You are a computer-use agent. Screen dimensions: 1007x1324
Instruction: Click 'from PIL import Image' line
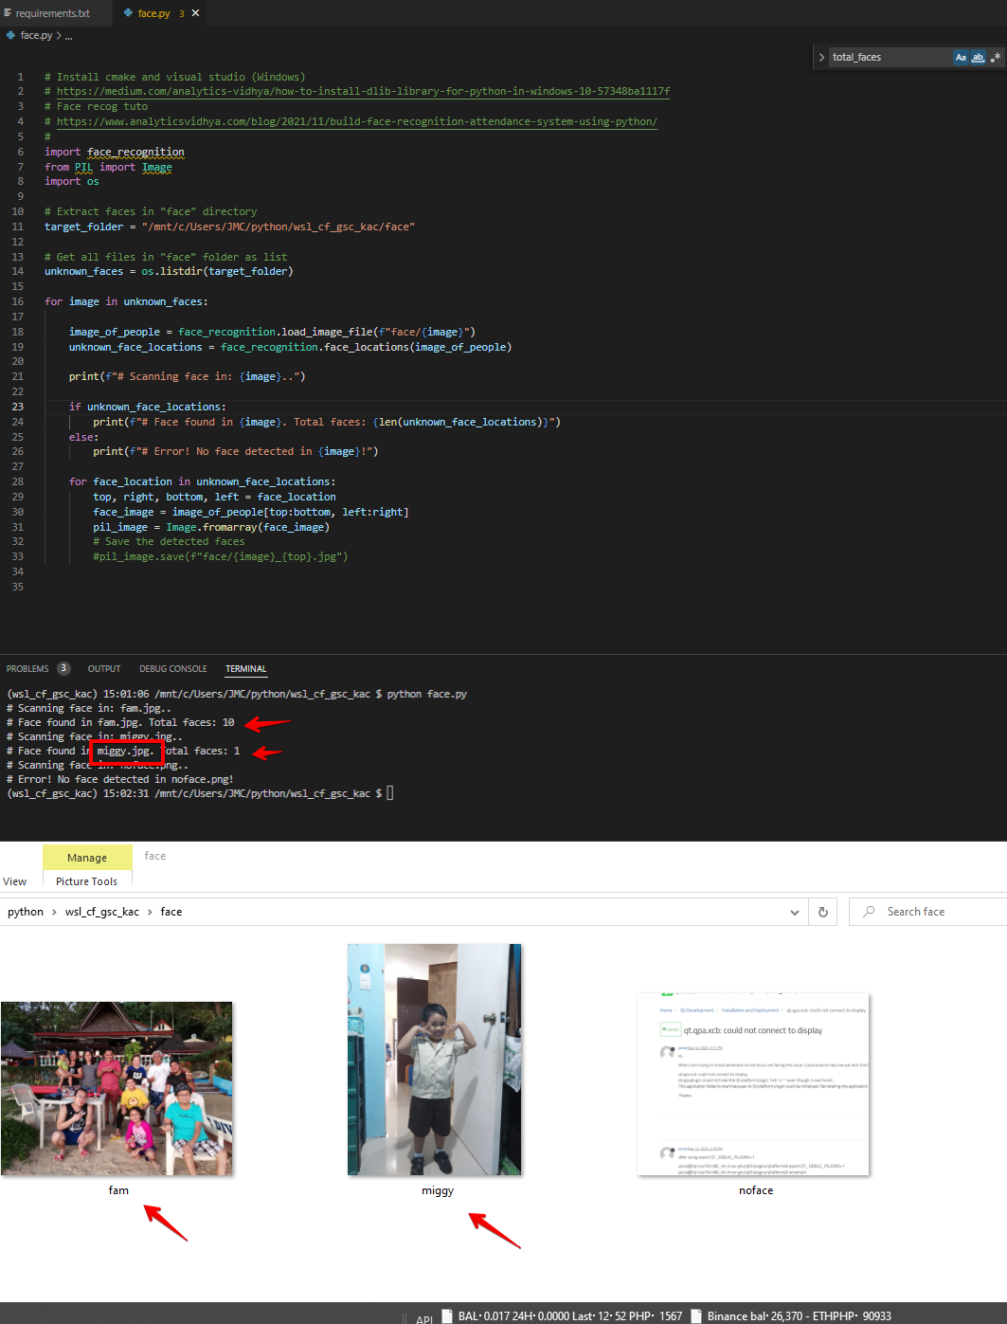(108, 167)
